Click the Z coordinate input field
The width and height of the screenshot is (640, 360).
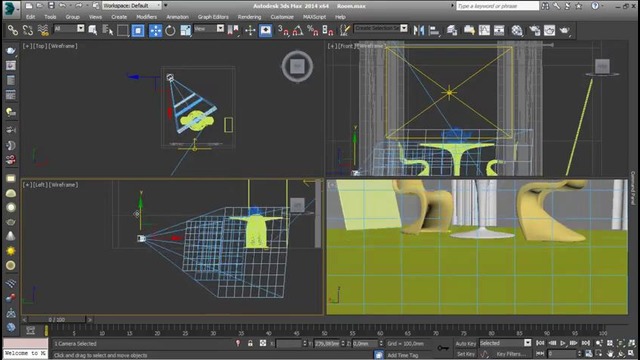click(x=366, y=344)
